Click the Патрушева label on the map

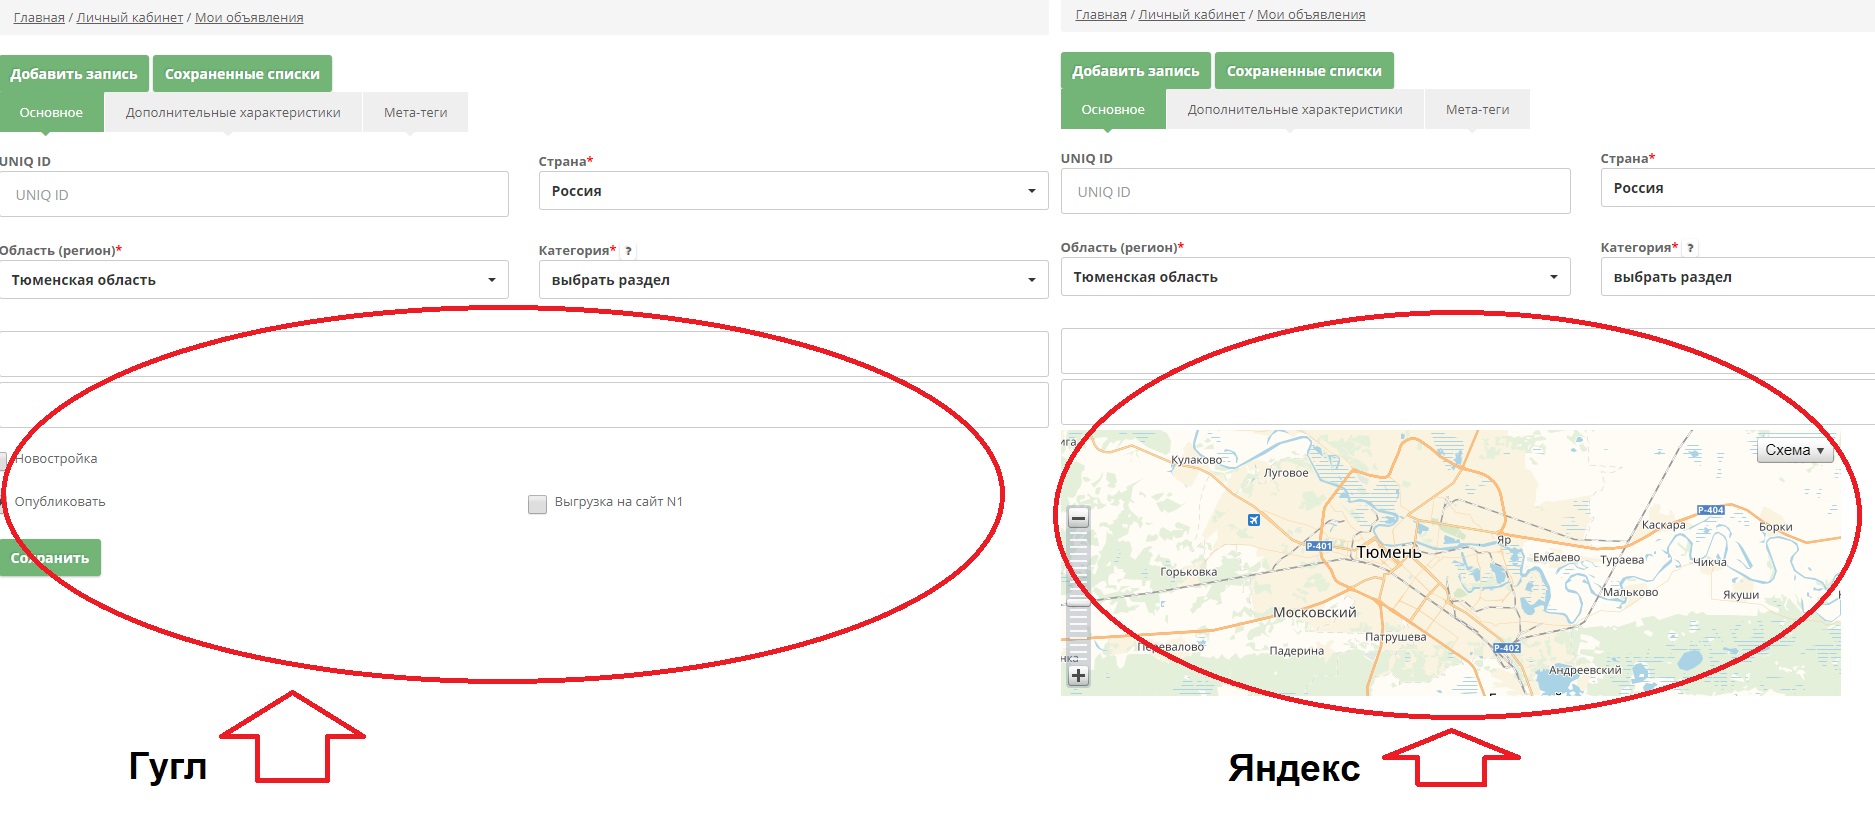click(1396, 637)
